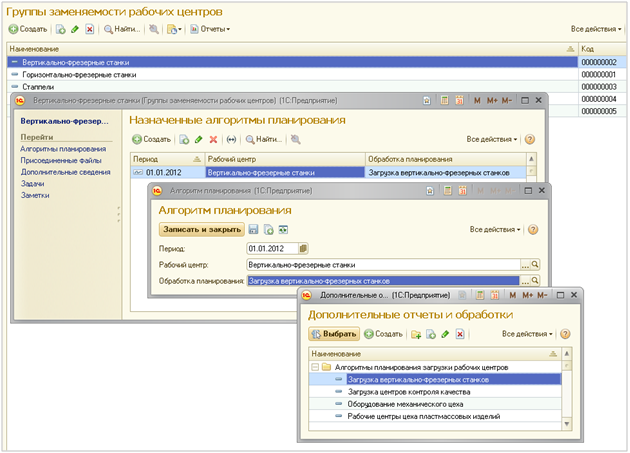
Task: Click Создать in Назначенные алгоритмы планирования
Action: point(151,139)
